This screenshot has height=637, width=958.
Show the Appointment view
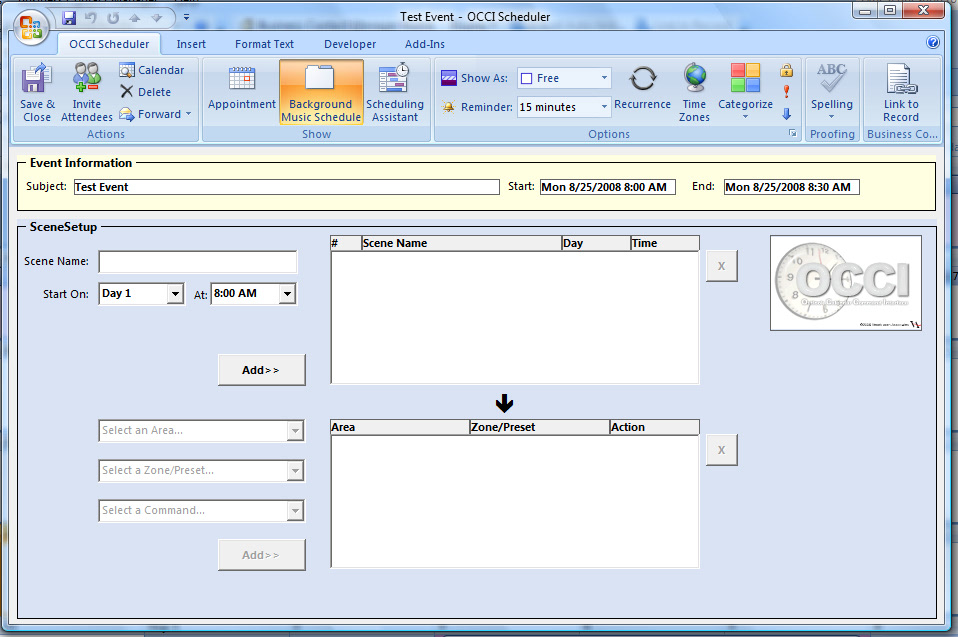click(x=242, y=92)
